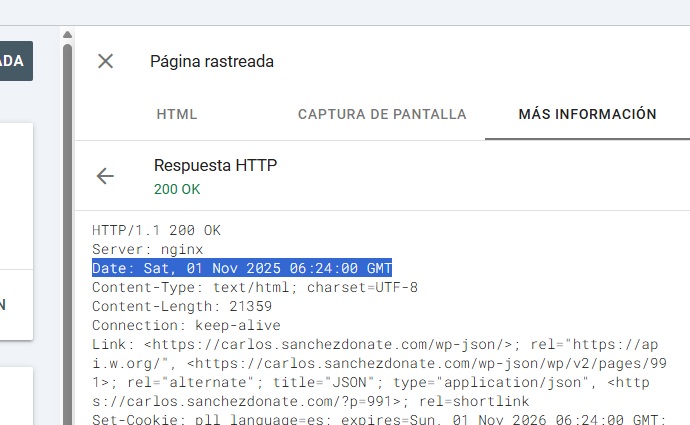Click the Content-Length: 21359 line
The image size is (690, 425).
point(181,306)
